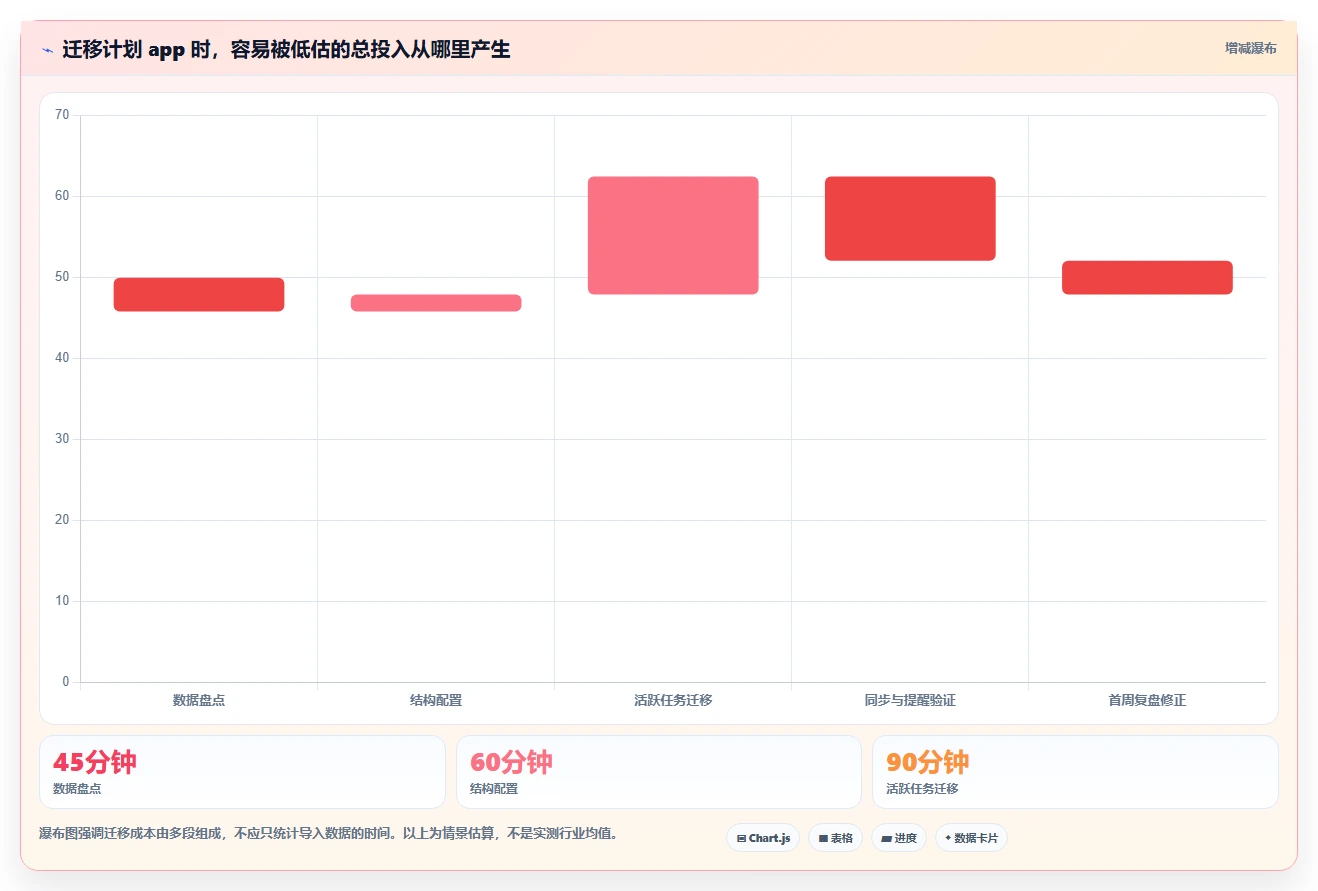Click the 结构配置 waterfall bar
Viewport: 1318px width, 891px height.
pyautogui.click(x=436, y=303)
